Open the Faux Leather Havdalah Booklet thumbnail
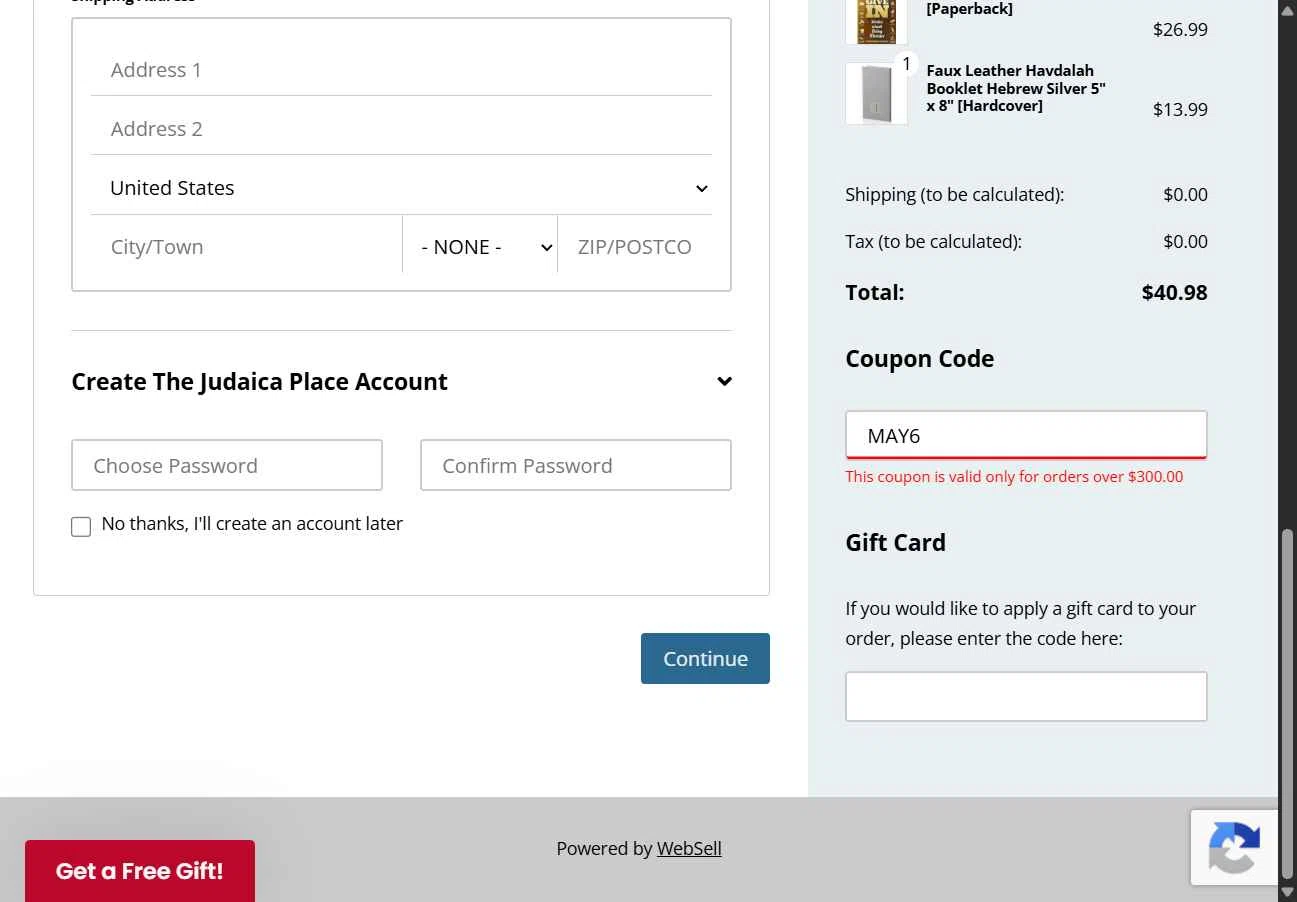The height and width of the screenshot is (902, 1297). pyautogui.click(x=876, y=94)
